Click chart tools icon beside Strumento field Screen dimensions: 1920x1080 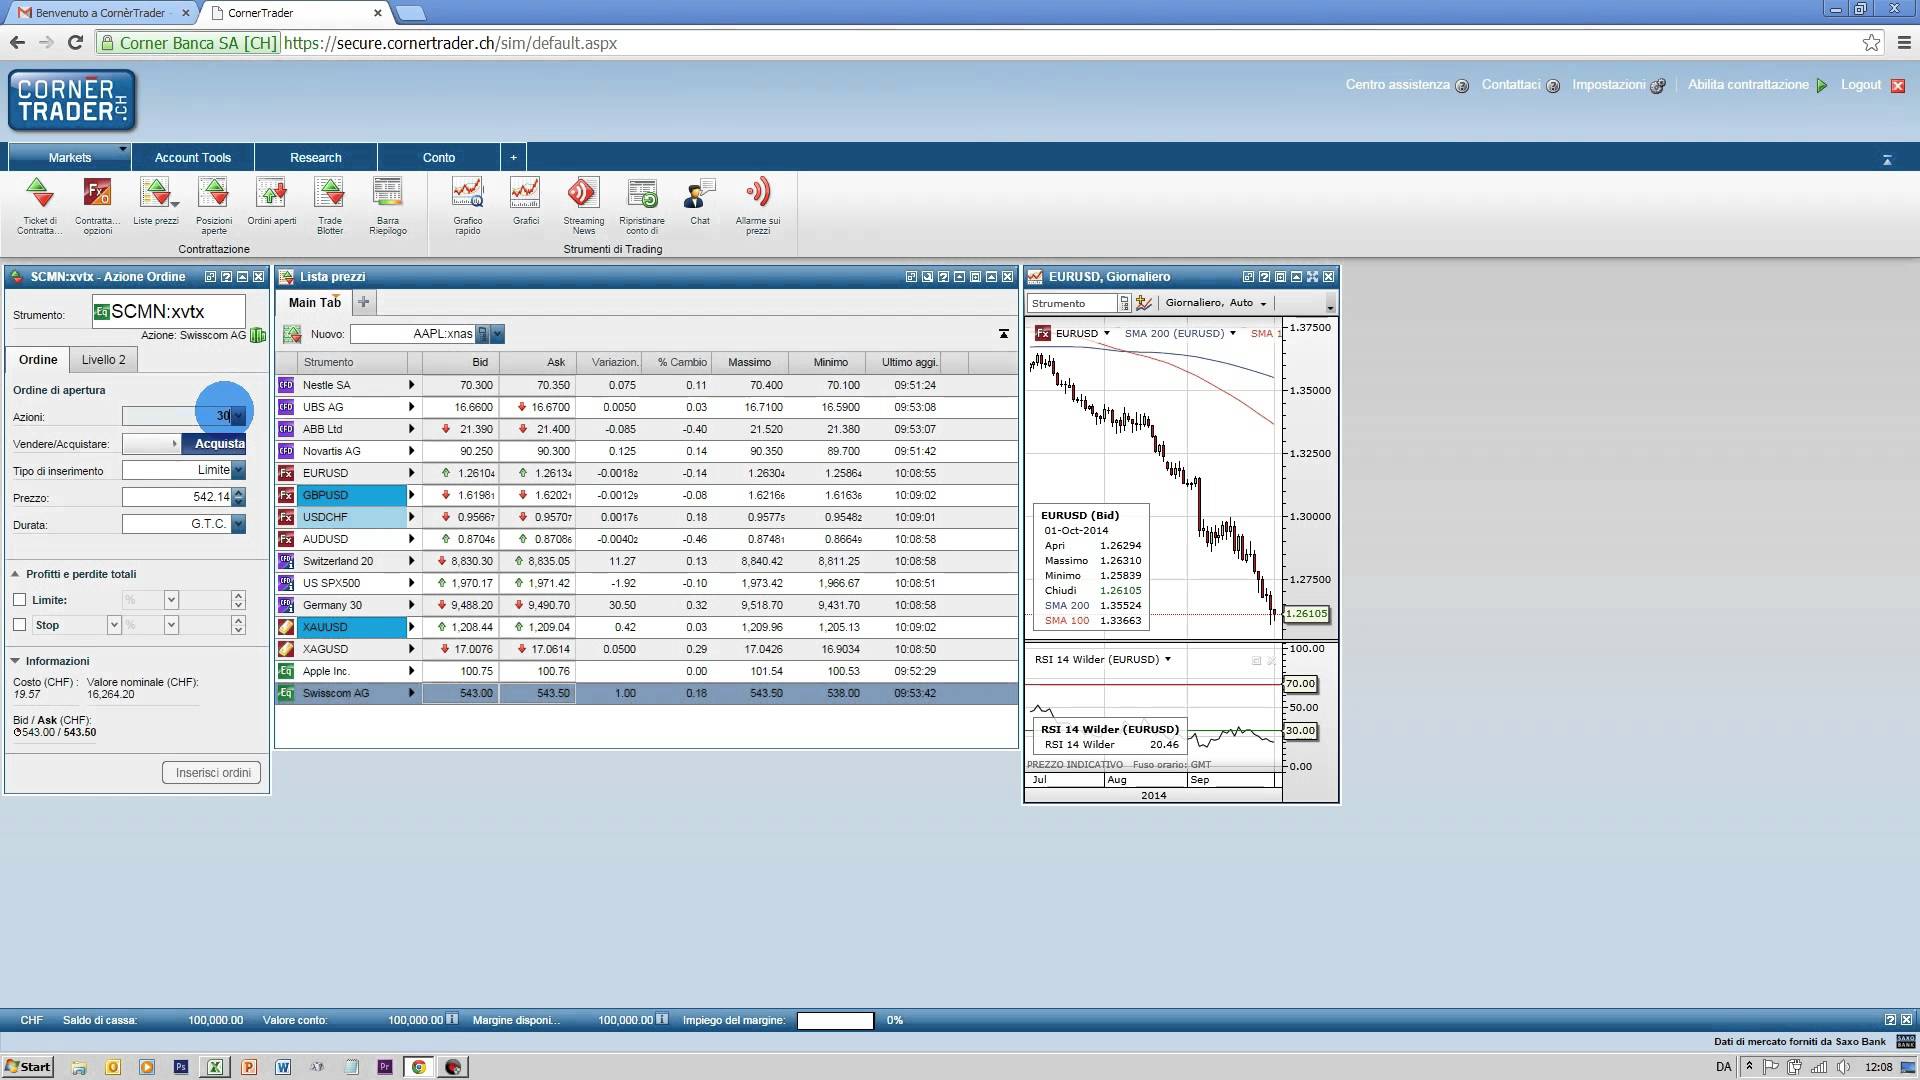click(1144, 303)
